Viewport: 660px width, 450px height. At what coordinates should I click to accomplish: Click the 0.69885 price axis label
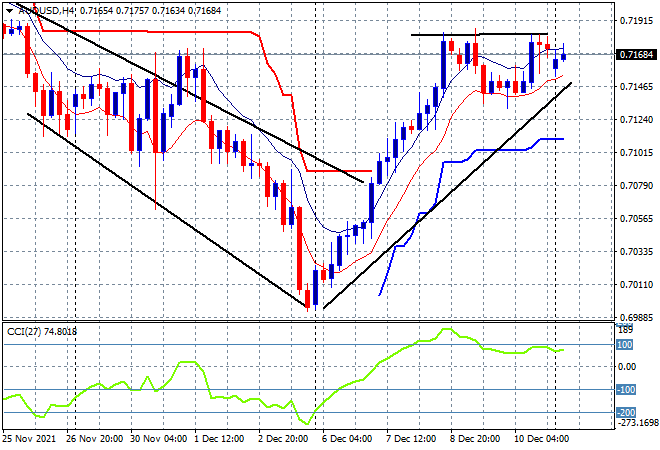(636, 317)
